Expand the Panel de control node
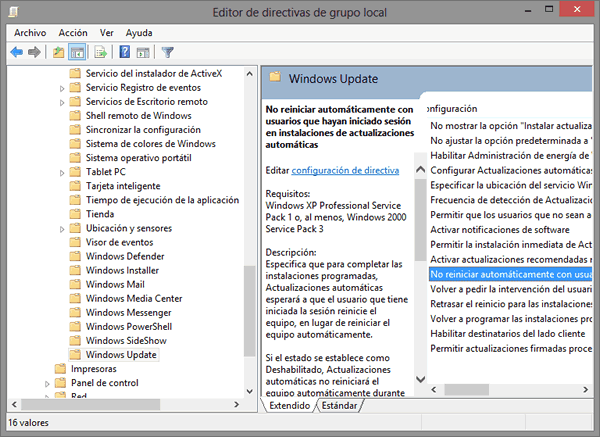The image size is (600, 437). (x=47, y=384)
